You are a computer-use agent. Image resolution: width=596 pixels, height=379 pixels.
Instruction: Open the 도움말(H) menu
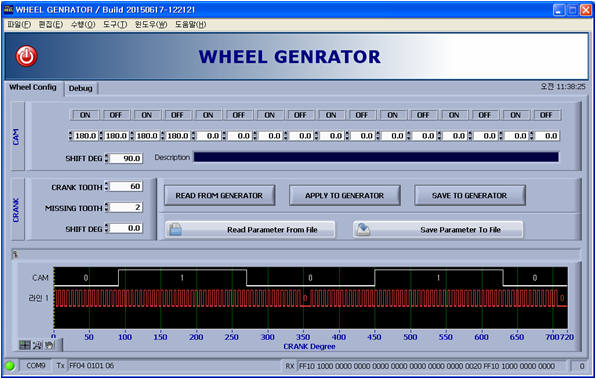pos(190,25)
